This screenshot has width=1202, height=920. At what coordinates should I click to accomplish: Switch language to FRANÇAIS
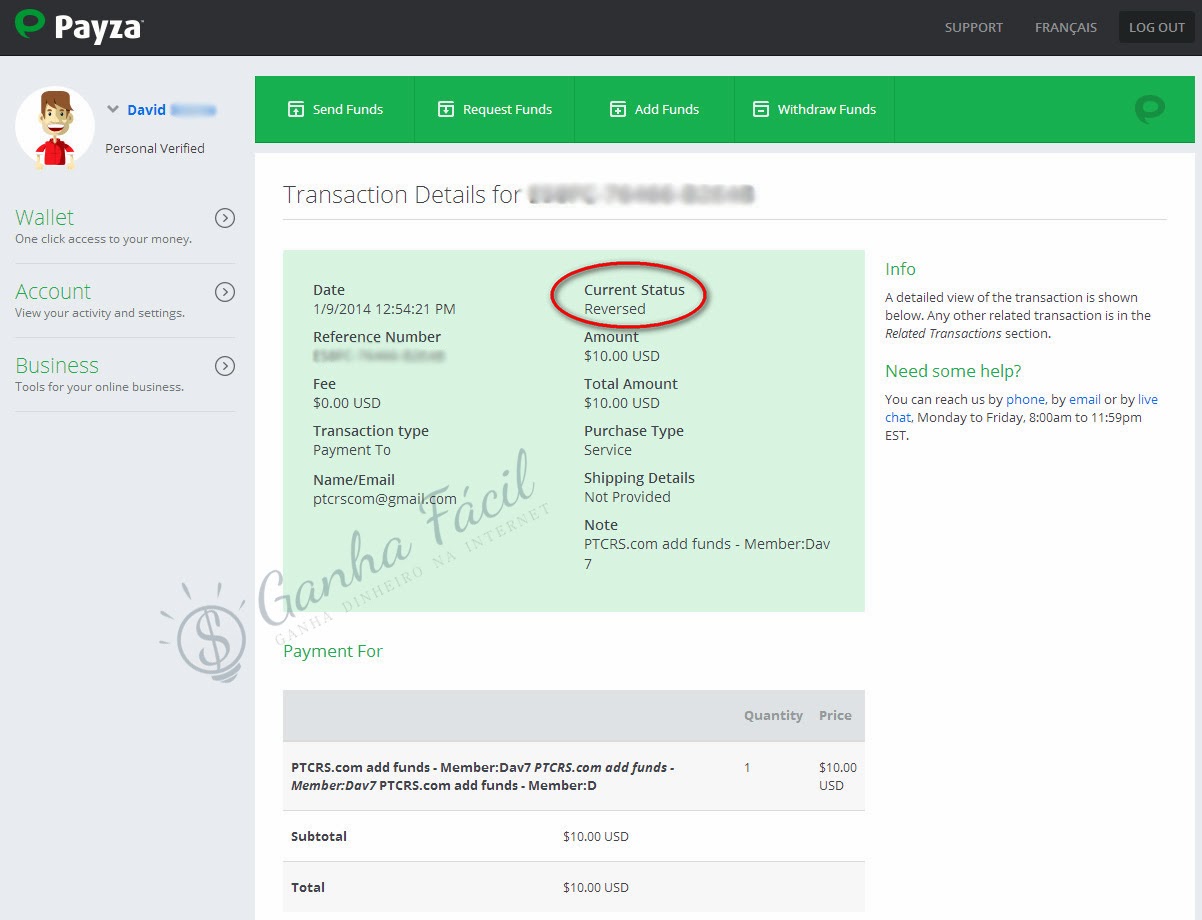click(1066, 27)
